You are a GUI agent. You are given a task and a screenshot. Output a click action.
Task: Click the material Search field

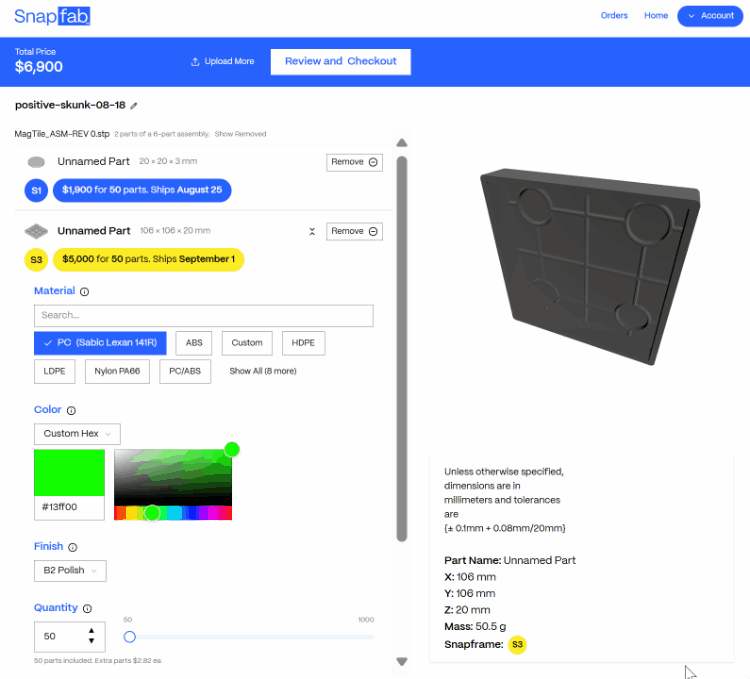coord(204,316)
